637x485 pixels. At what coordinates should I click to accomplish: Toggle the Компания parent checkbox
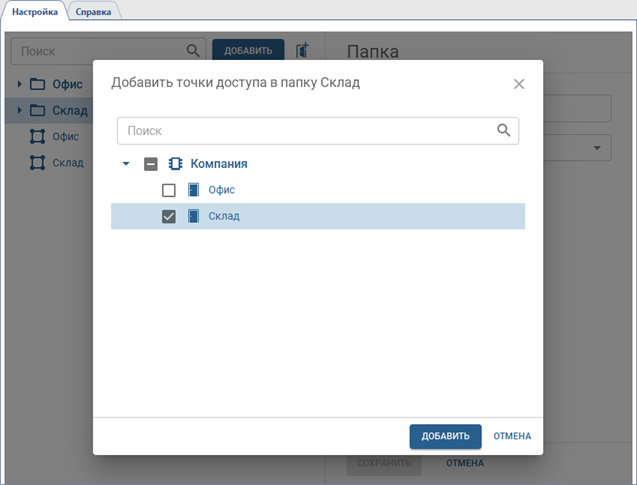click(x=151, y=164)
